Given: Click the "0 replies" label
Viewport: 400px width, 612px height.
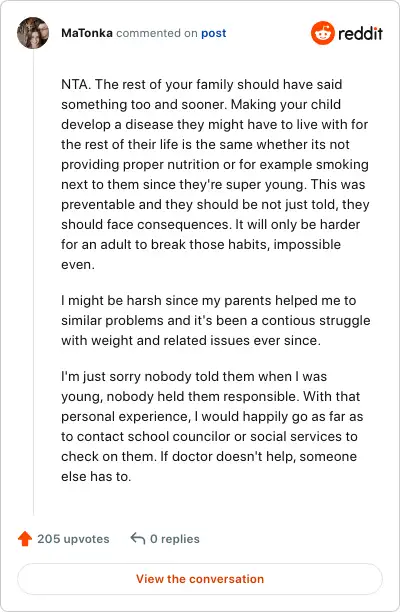Looking at the screenshot, I should 175,539.
